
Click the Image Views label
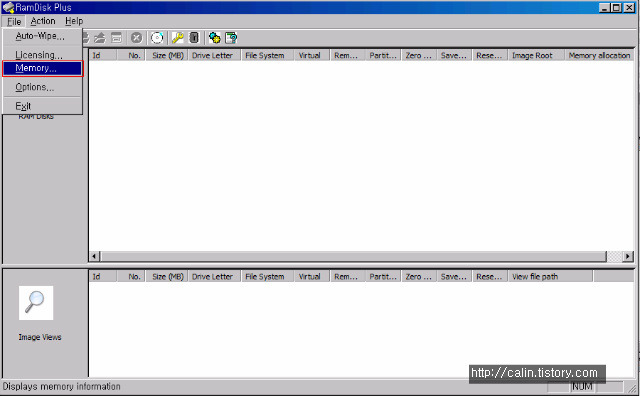[x=40, y=337]
